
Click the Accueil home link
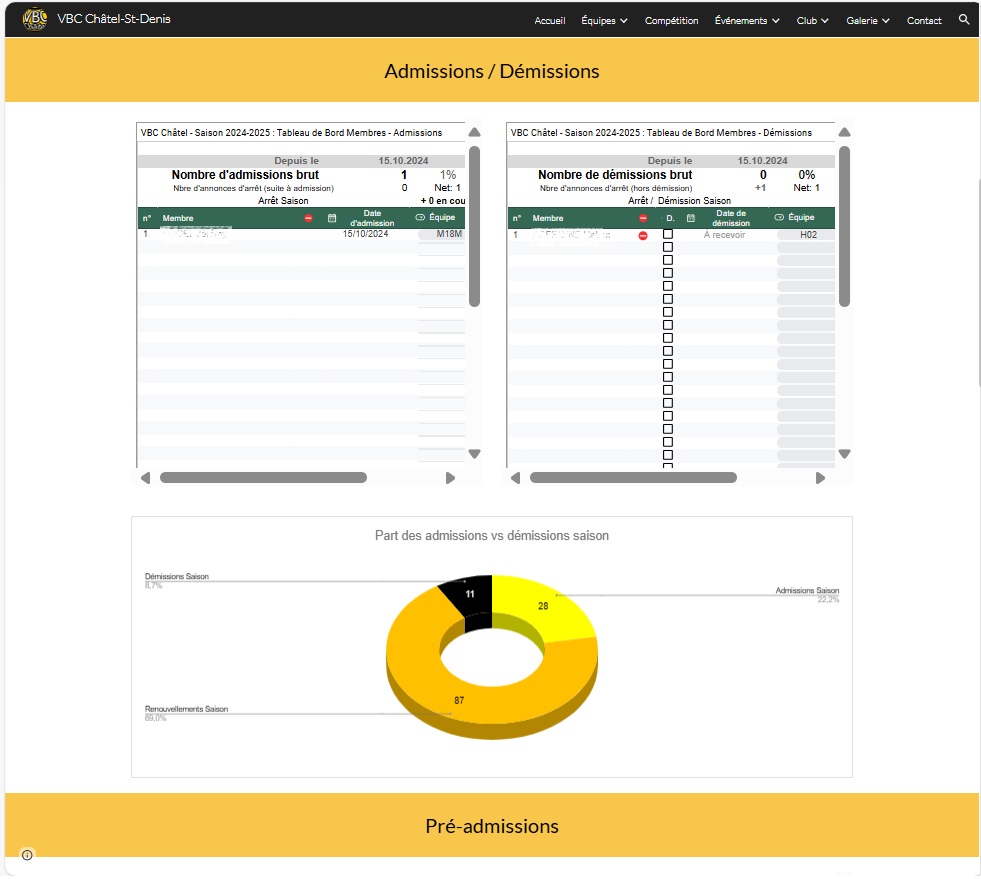tap(550, 21)
